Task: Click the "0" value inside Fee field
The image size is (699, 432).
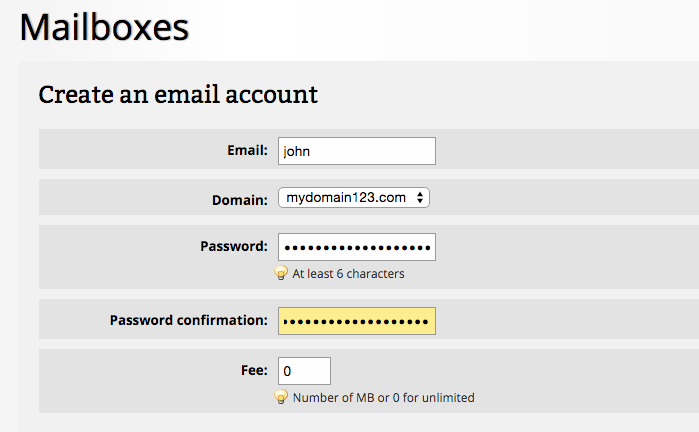Action: 288,371
